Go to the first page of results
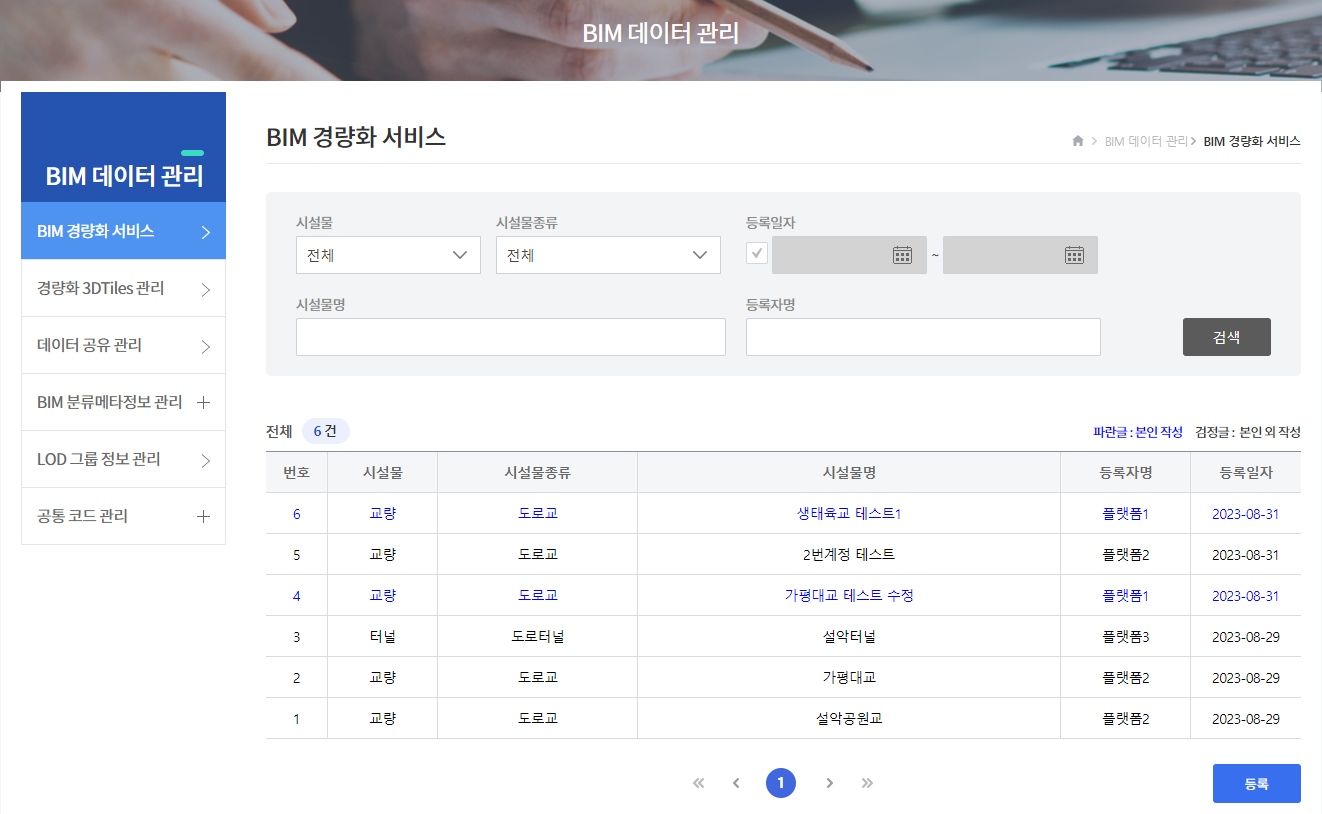Screen dimensions: 1322x814 coord(698,783)
